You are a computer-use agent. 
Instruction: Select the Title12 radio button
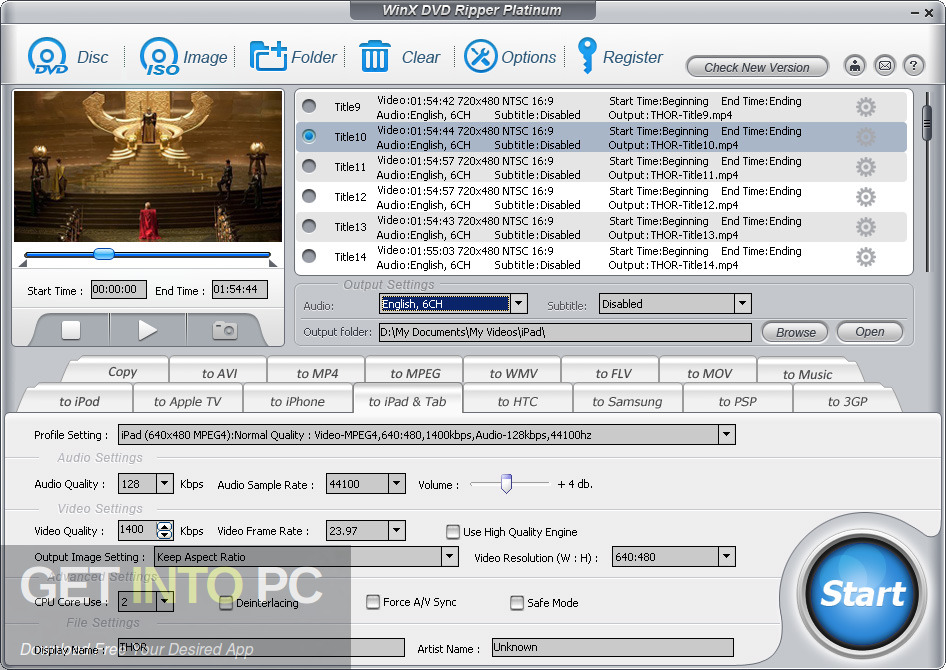[x=309, y=196]
